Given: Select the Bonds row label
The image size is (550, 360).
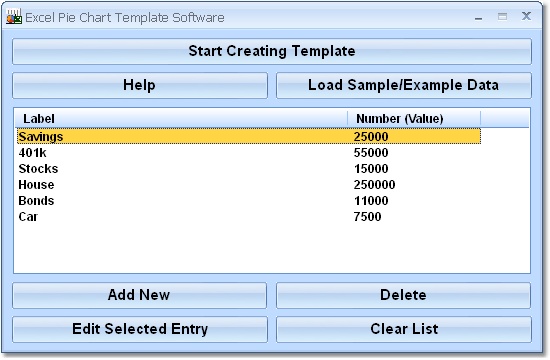Looking at the screenshot, I should (x=36, y=201).
